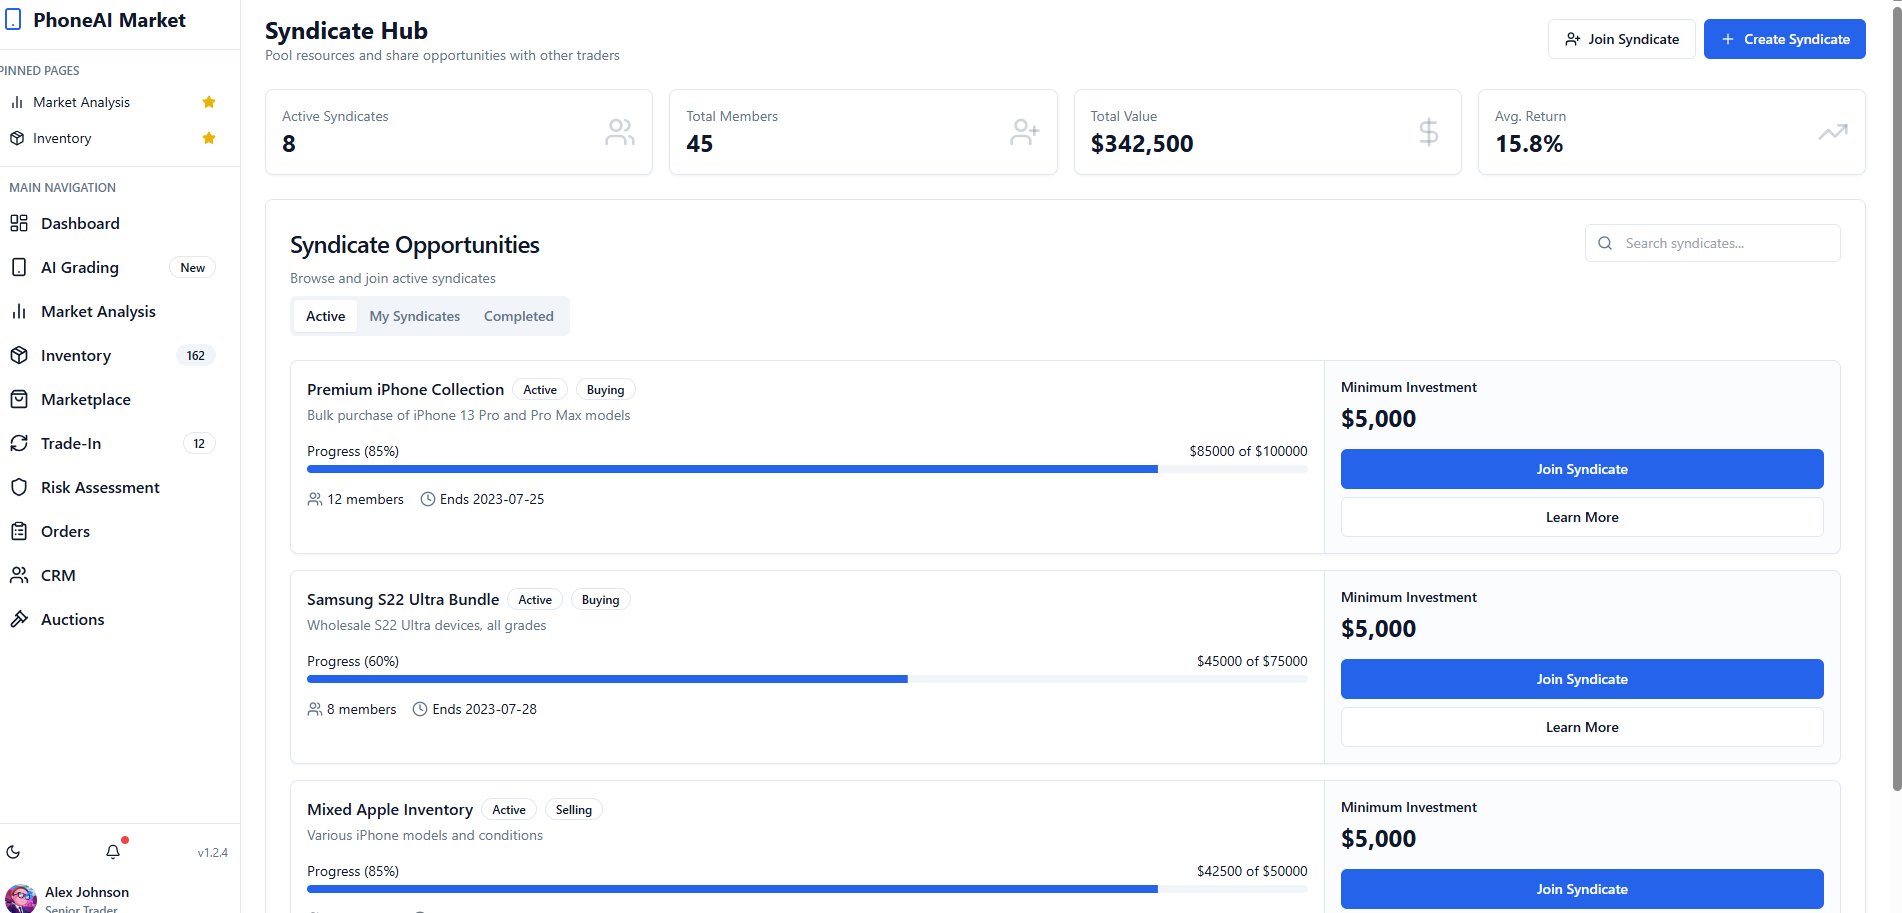The width and height of the screenshot is (1902, 913).
Task: Switch to the Active tab
Action: click(325, 316)
